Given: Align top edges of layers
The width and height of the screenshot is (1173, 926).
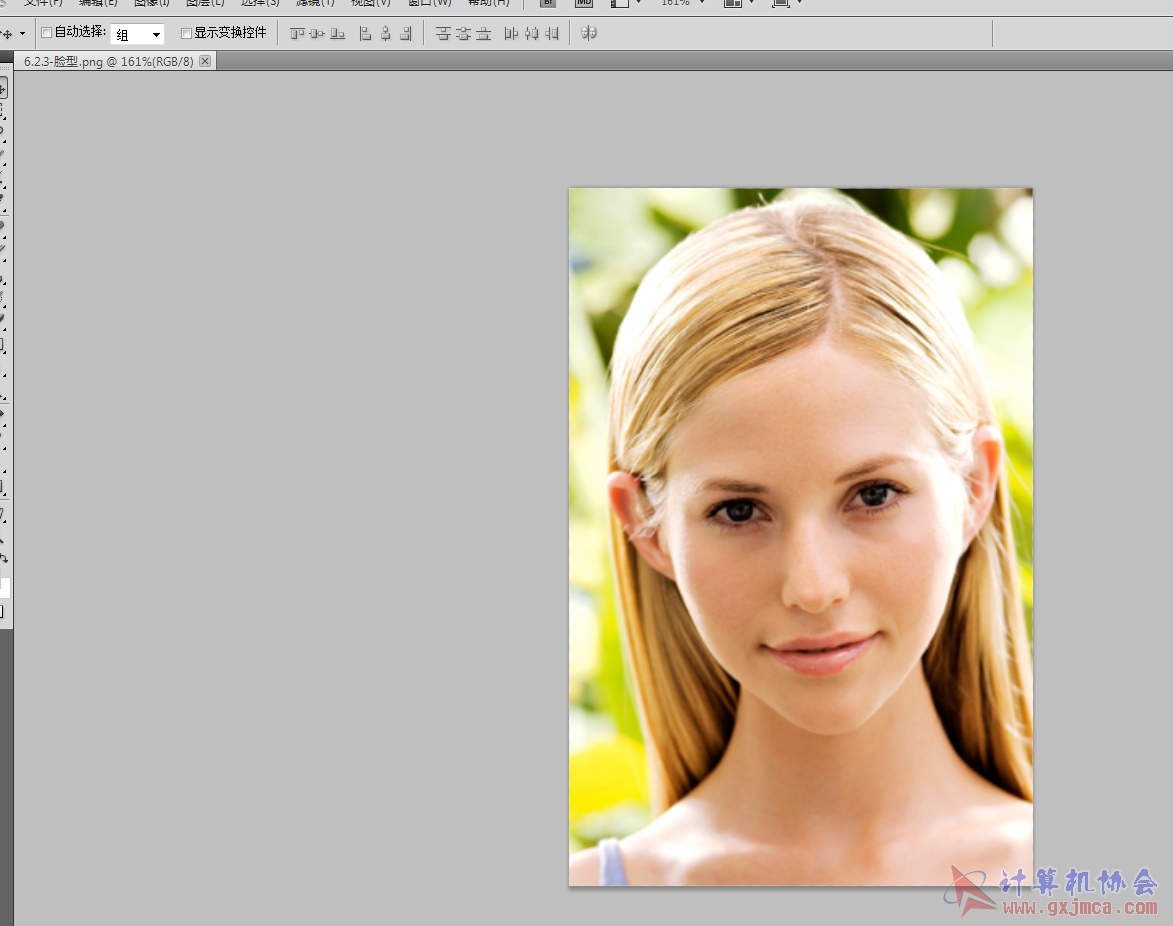Looking at the screenshot, I should click(297, 34).
